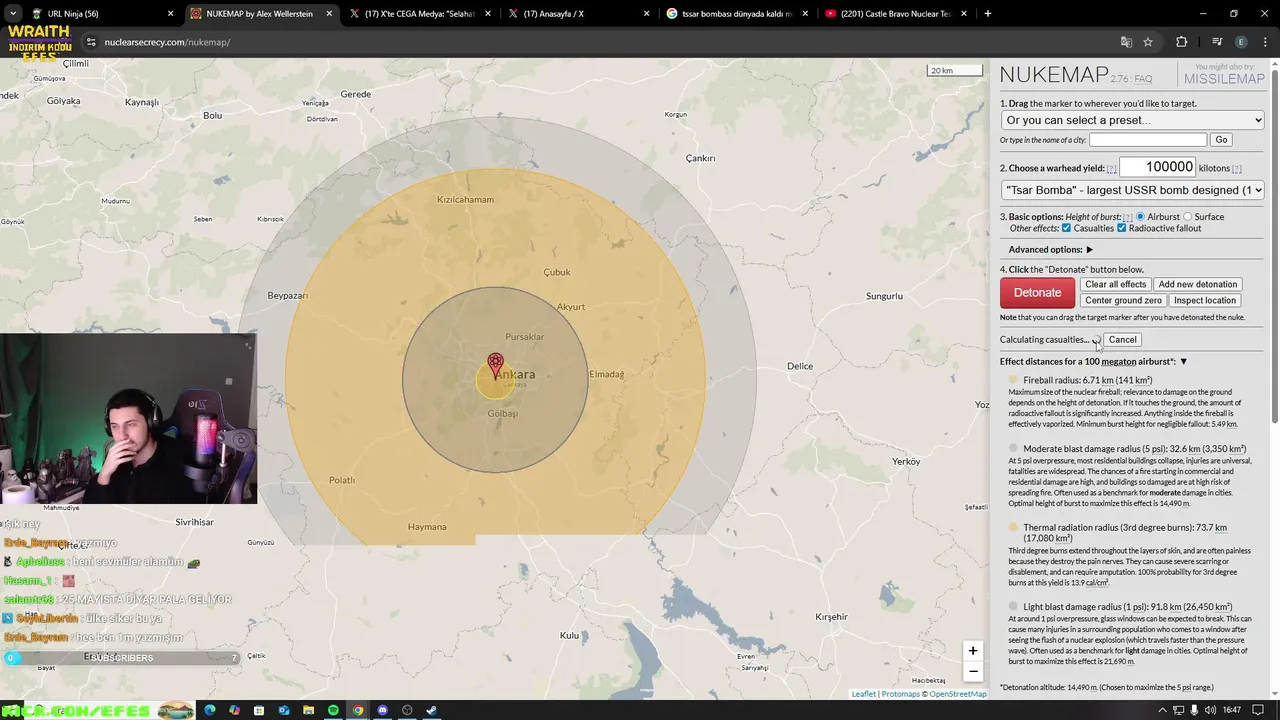Toggle the Casualties checkbox
The image size is (1280, 720).
point(1066,228)
